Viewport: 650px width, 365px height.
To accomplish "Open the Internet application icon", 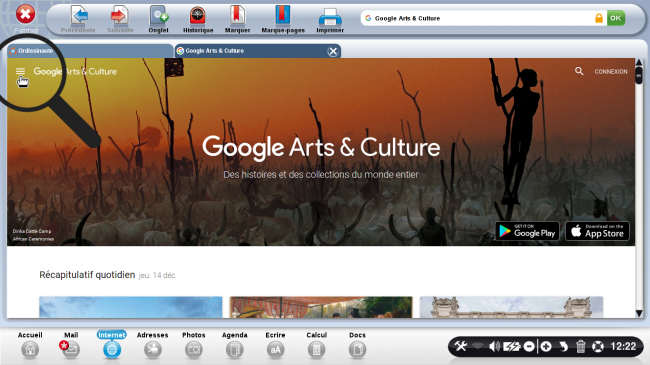I will click(112, 345).
